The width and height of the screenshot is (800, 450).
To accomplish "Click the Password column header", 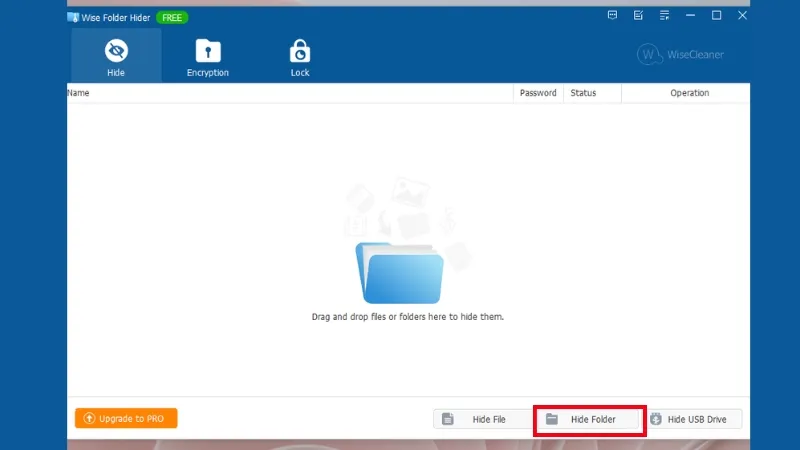I will 538,93.
